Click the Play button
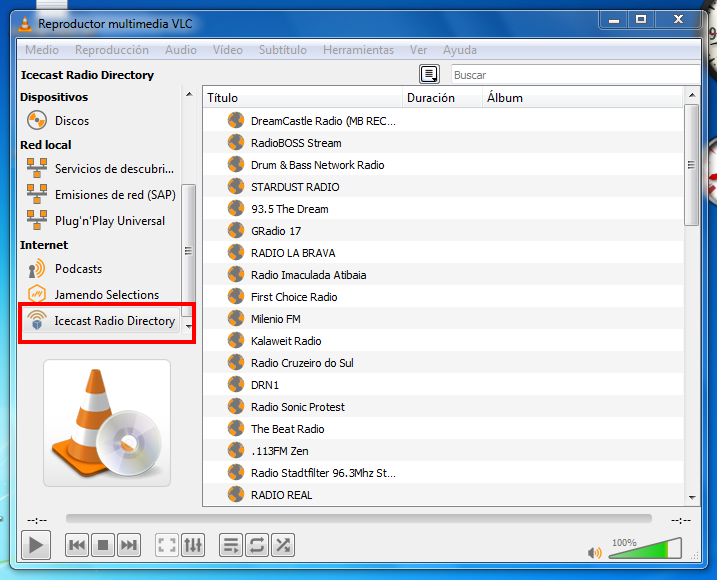The height and width of the screenshot is (580, 717). click(36, 545)
